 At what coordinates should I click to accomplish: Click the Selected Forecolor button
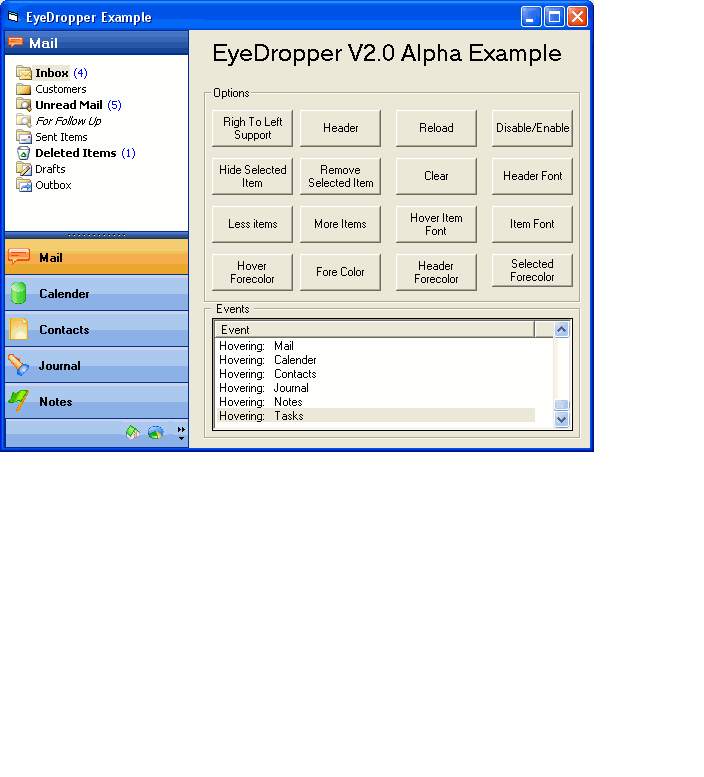(x=532, y=271)
